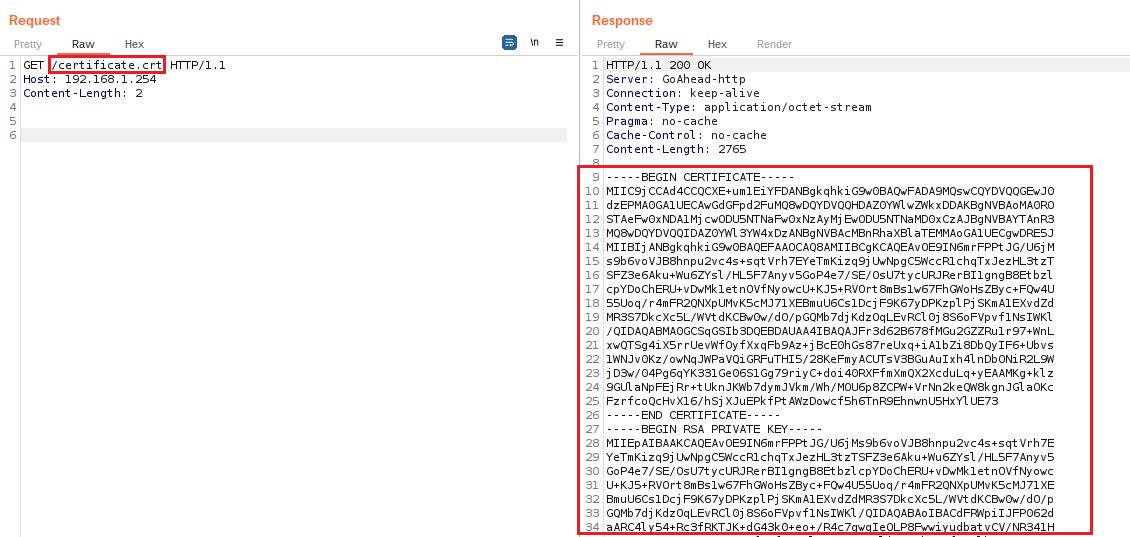The image size is (1130, 537).
Task: Select the Response Raw tab
Action: [x=666, y=44]
